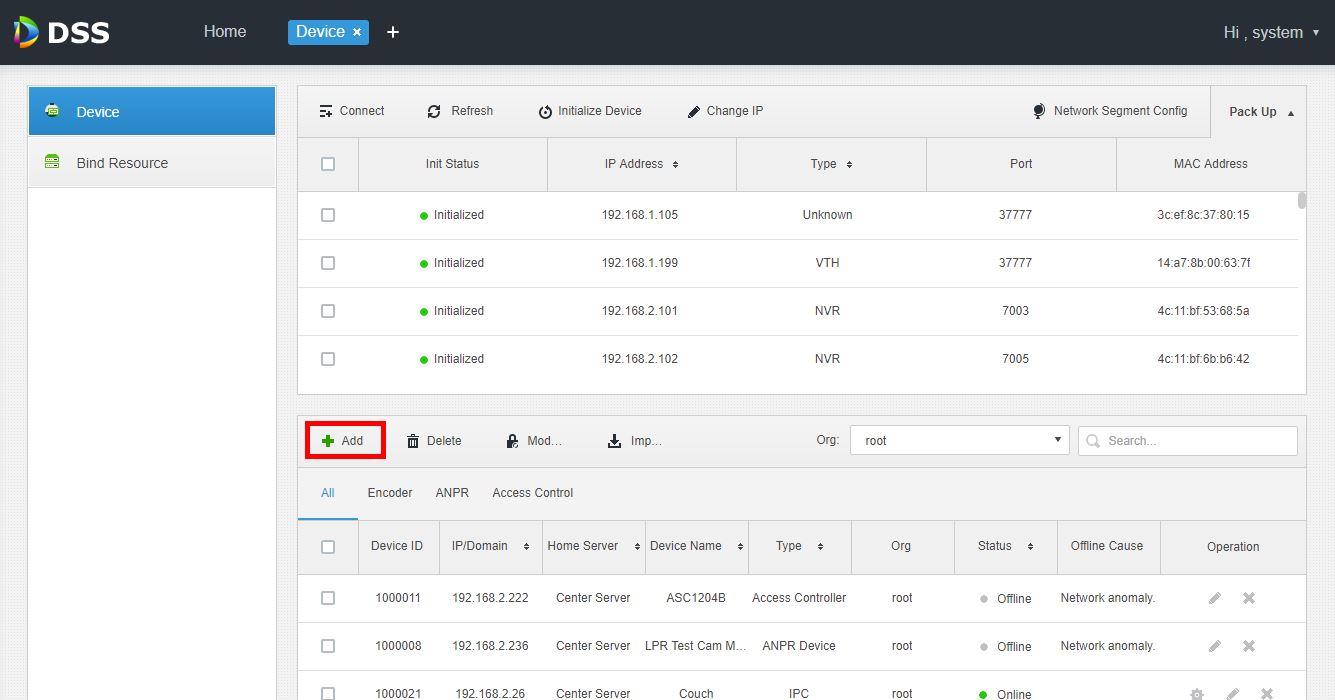Open Bind Resource in sidebar
Screen dimensions: 1335x700
[x=152, y=162]
